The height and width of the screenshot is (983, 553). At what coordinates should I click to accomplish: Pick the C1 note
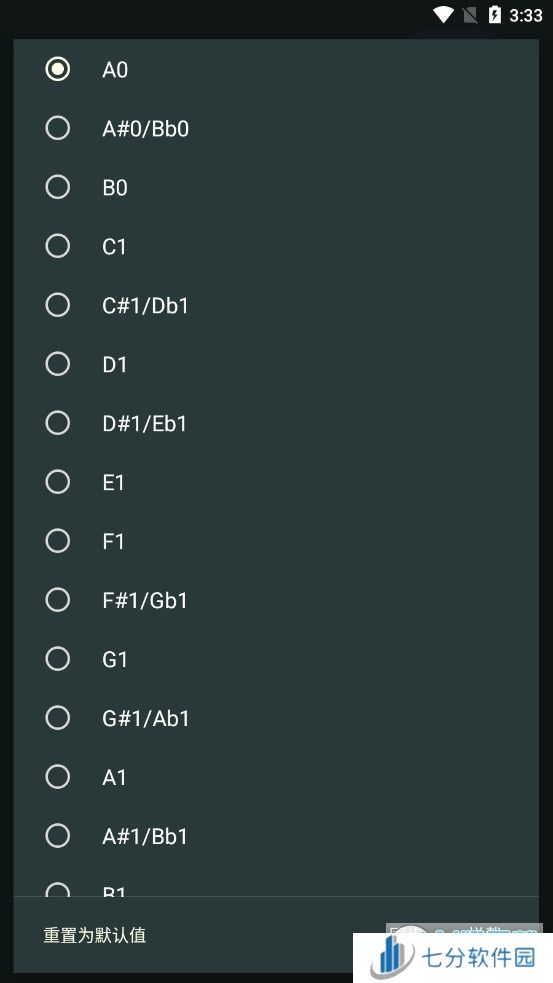click(x=276, y=246)
